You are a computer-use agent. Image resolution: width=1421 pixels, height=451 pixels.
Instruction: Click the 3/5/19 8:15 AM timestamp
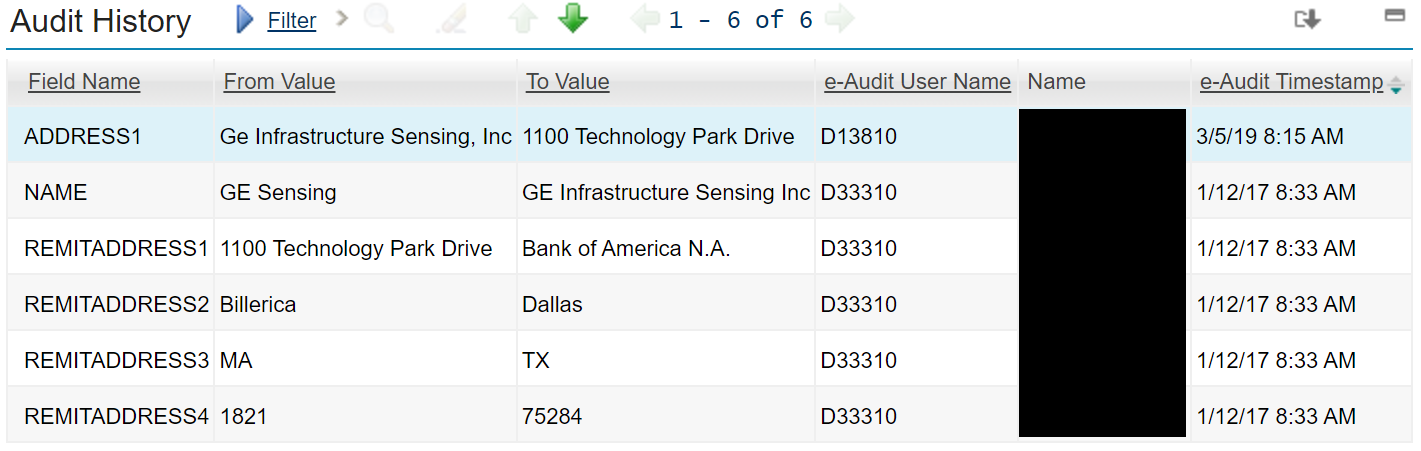1270,136
